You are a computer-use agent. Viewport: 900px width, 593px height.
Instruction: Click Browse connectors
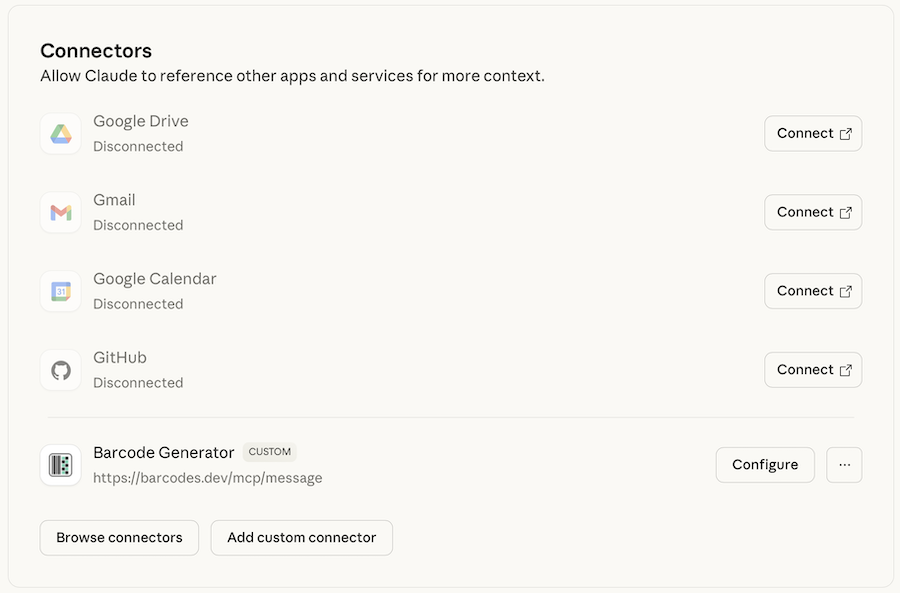pos(119,538)
